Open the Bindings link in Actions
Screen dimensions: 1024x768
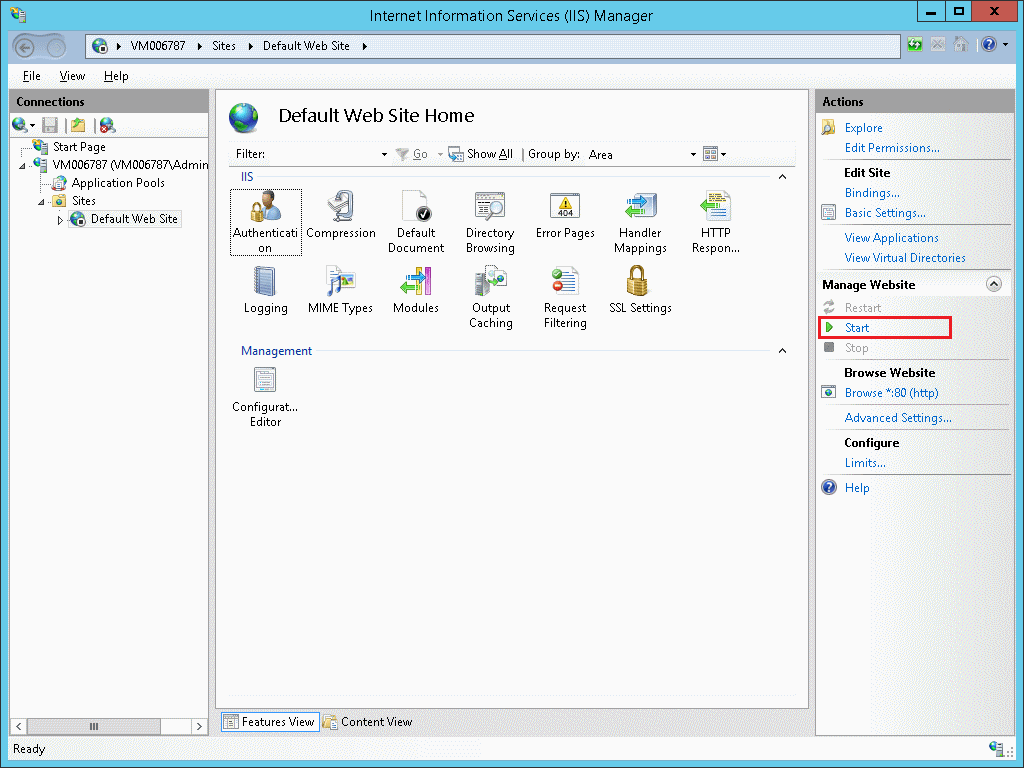click(871, 193)
